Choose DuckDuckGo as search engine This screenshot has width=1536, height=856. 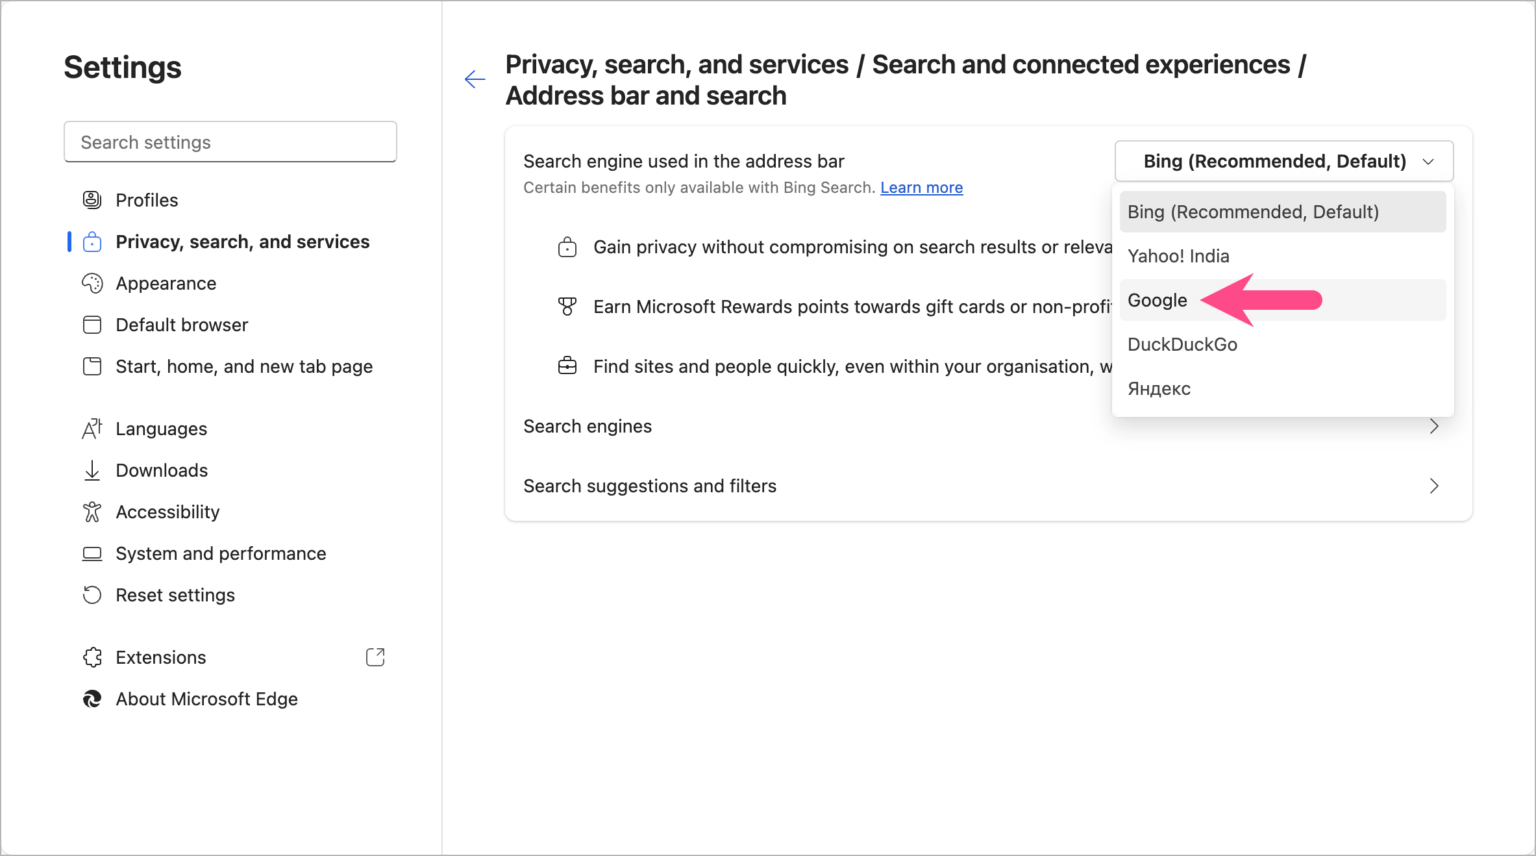pos(1182,344)
